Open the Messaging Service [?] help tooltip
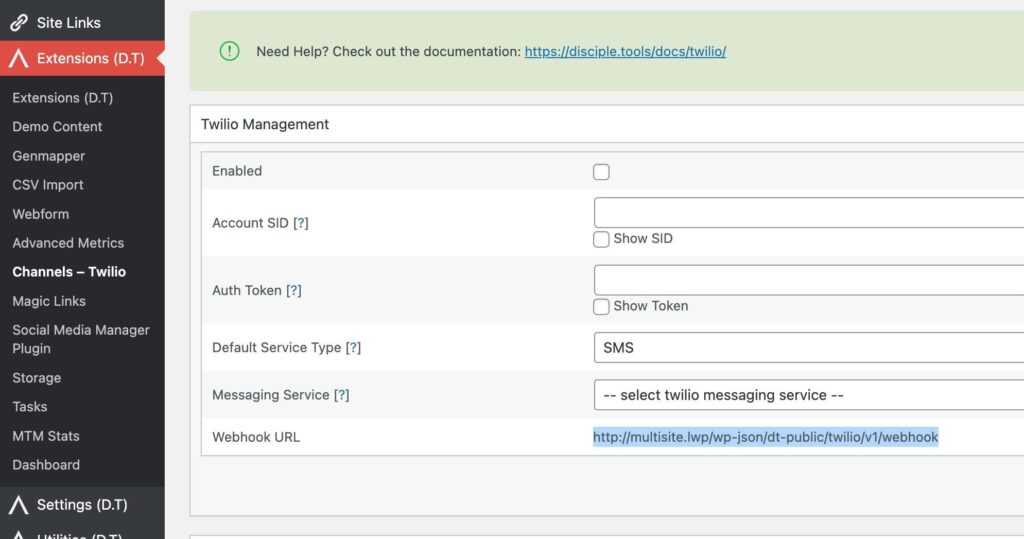This screenshot has height=539, width=1024. (x=341, y=395)
